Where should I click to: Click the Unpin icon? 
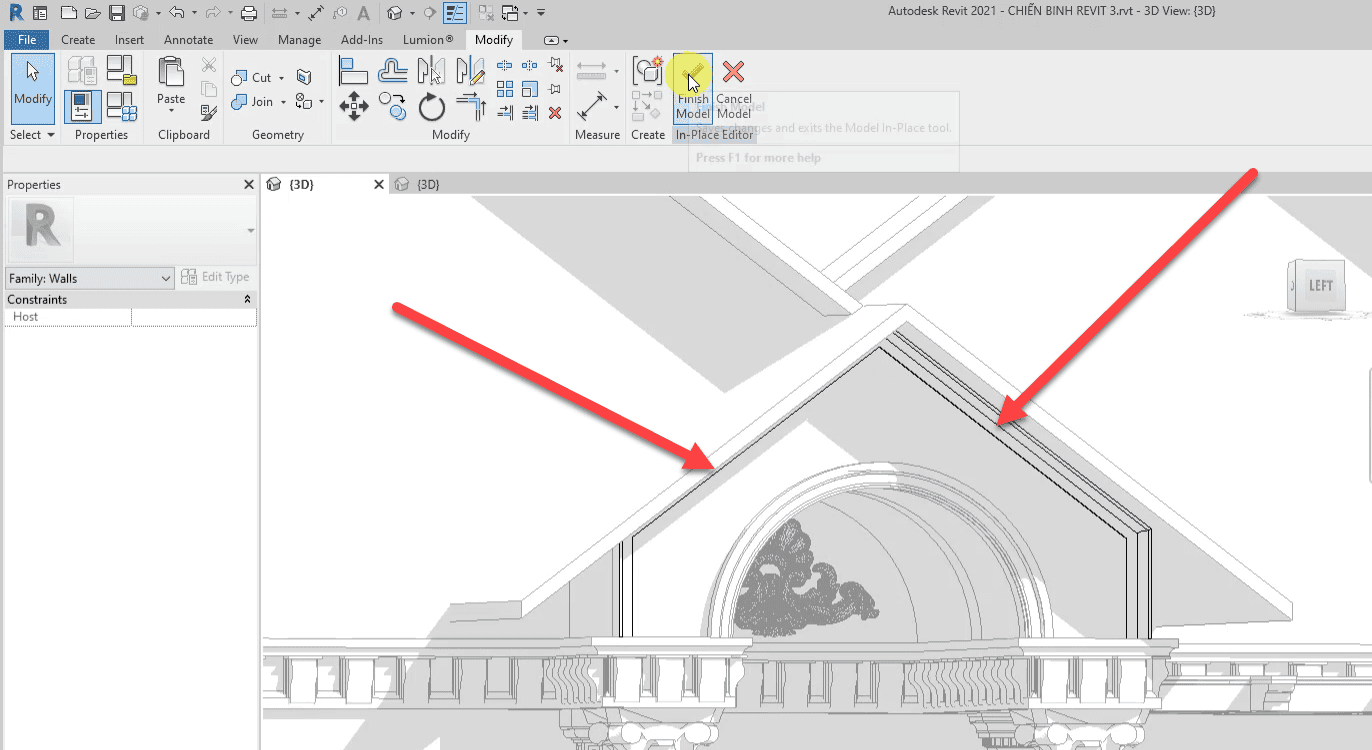point(555,66)
